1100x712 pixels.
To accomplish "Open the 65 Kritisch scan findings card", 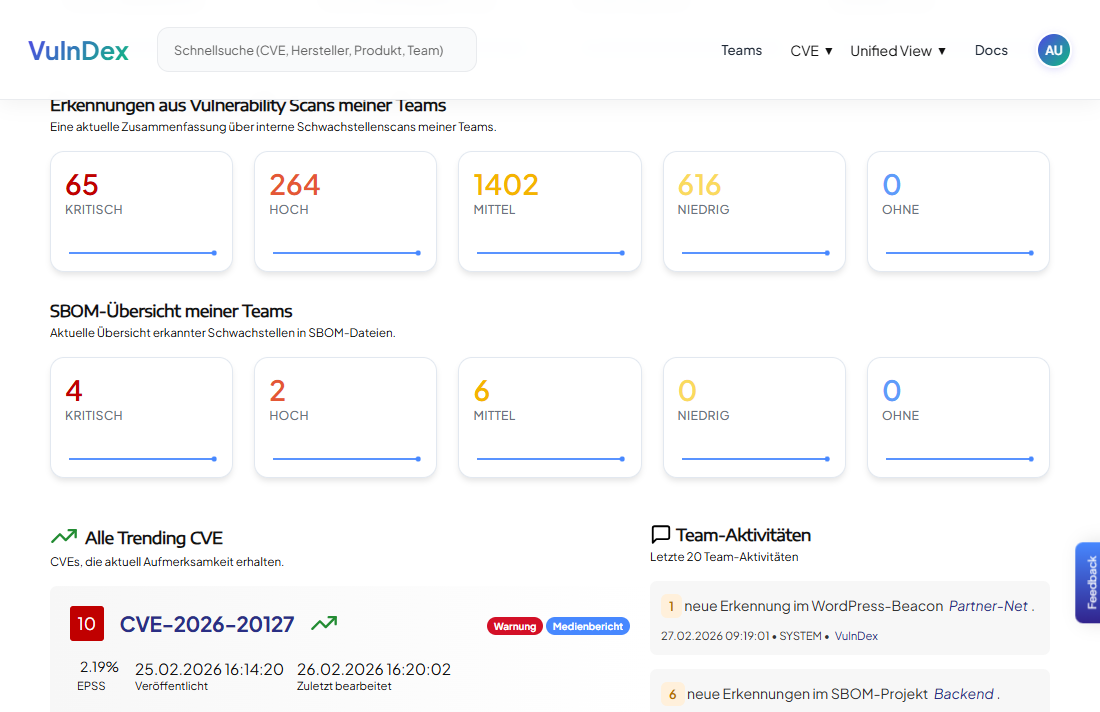I will point(141,211).
